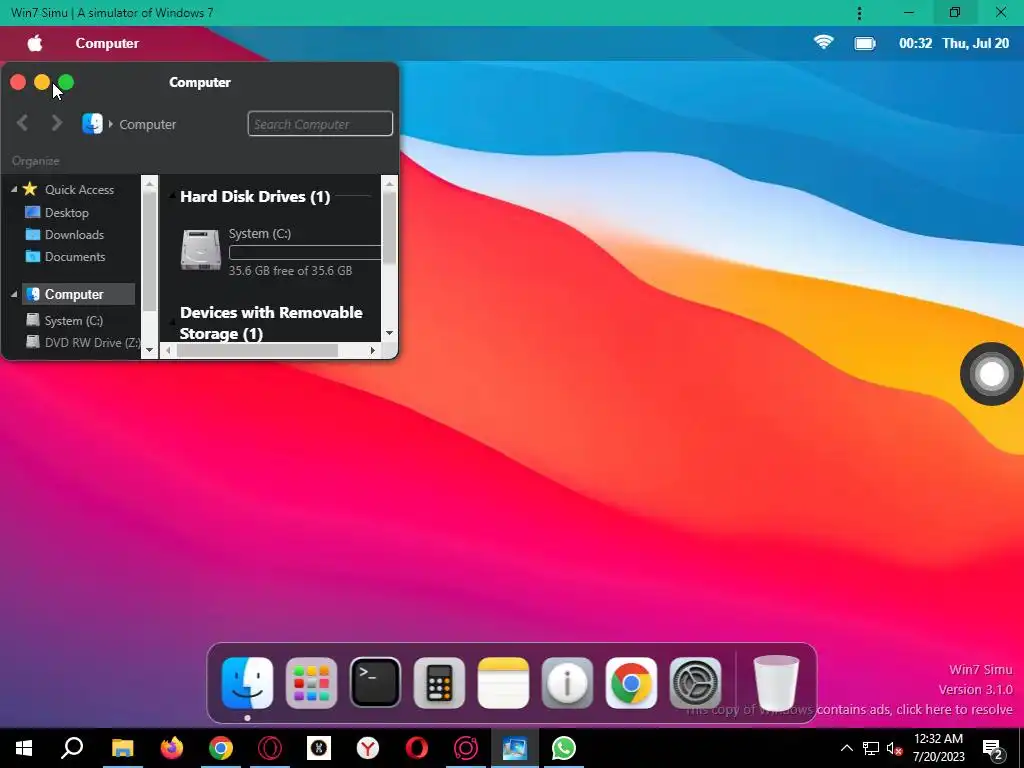The width and height of the screenshot is (1024, 768).
Task: Click the Back navigation arrow
Action: click(23, 123)
